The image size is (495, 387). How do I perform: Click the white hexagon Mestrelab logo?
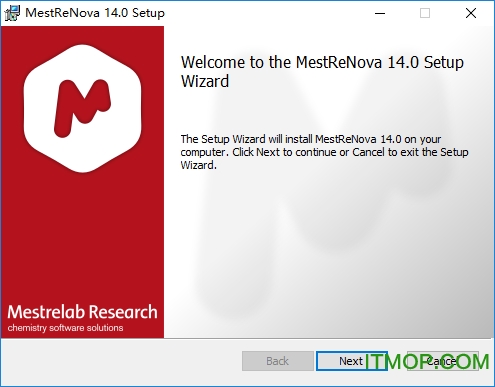(x=83, y=108)
